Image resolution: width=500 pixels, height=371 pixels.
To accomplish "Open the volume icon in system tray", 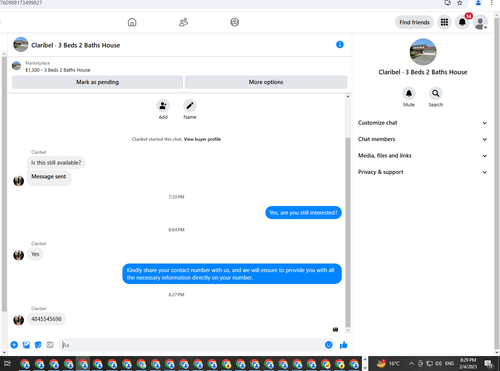I will [x=439, y=363].
